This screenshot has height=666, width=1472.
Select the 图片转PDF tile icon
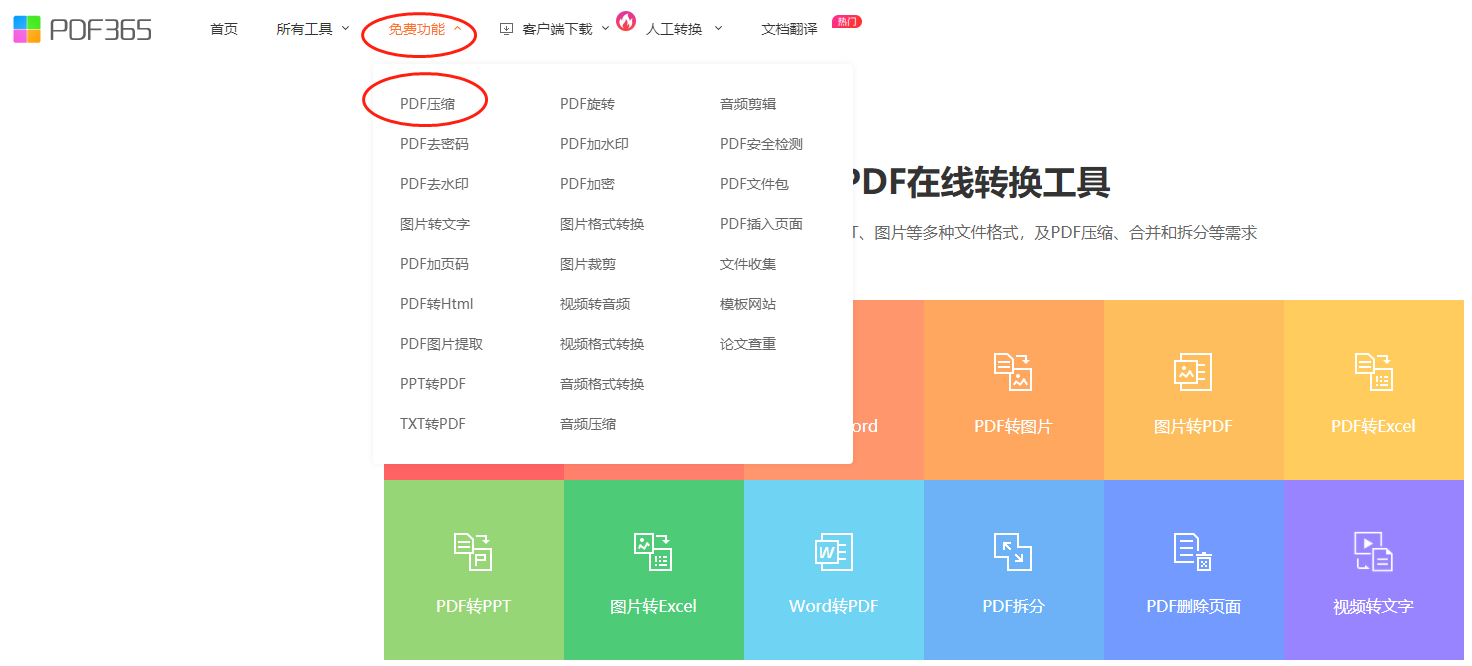pyautogui.click(x=1193, y=371)
